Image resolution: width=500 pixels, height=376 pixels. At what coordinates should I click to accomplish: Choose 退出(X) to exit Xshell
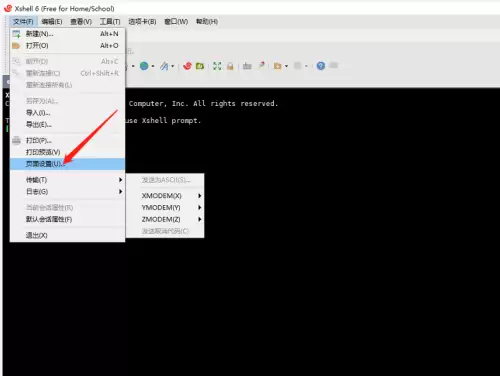[x=67, y=235]
